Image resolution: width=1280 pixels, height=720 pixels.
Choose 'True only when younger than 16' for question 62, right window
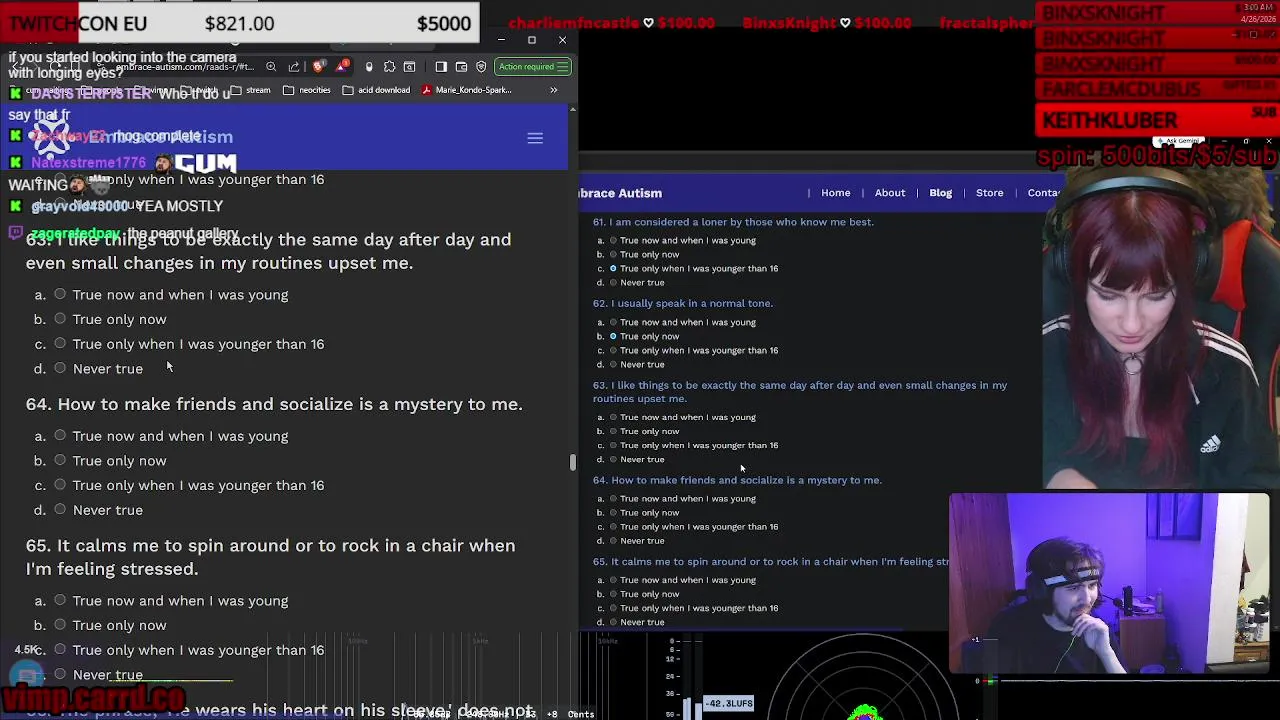coord(613,350)
